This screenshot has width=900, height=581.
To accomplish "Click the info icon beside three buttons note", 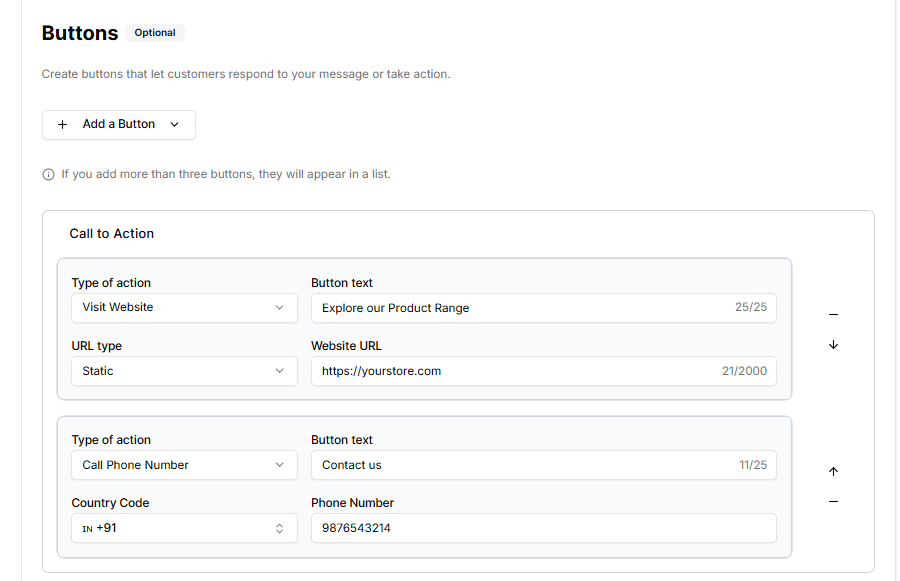I will coord(48,175).
